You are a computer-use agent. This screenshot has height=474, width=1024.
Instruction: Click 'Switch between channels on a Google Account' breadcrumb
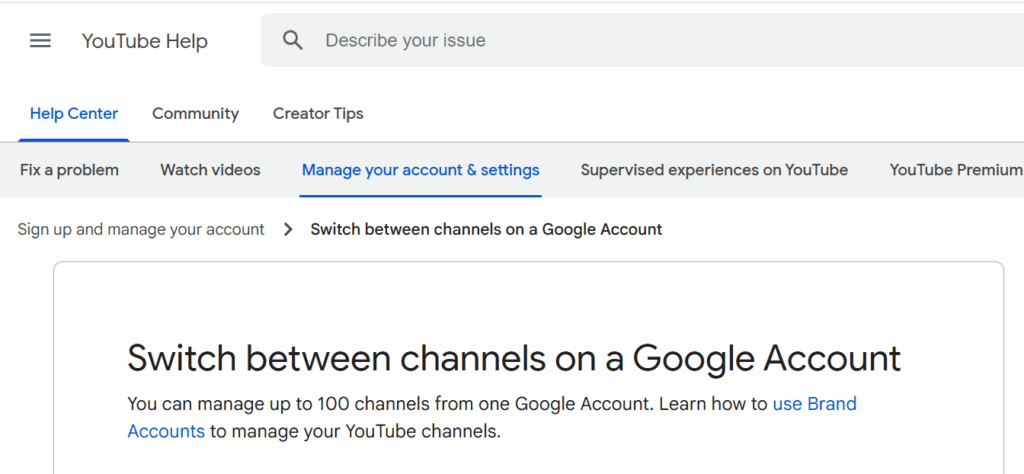[x=487, y=229]
